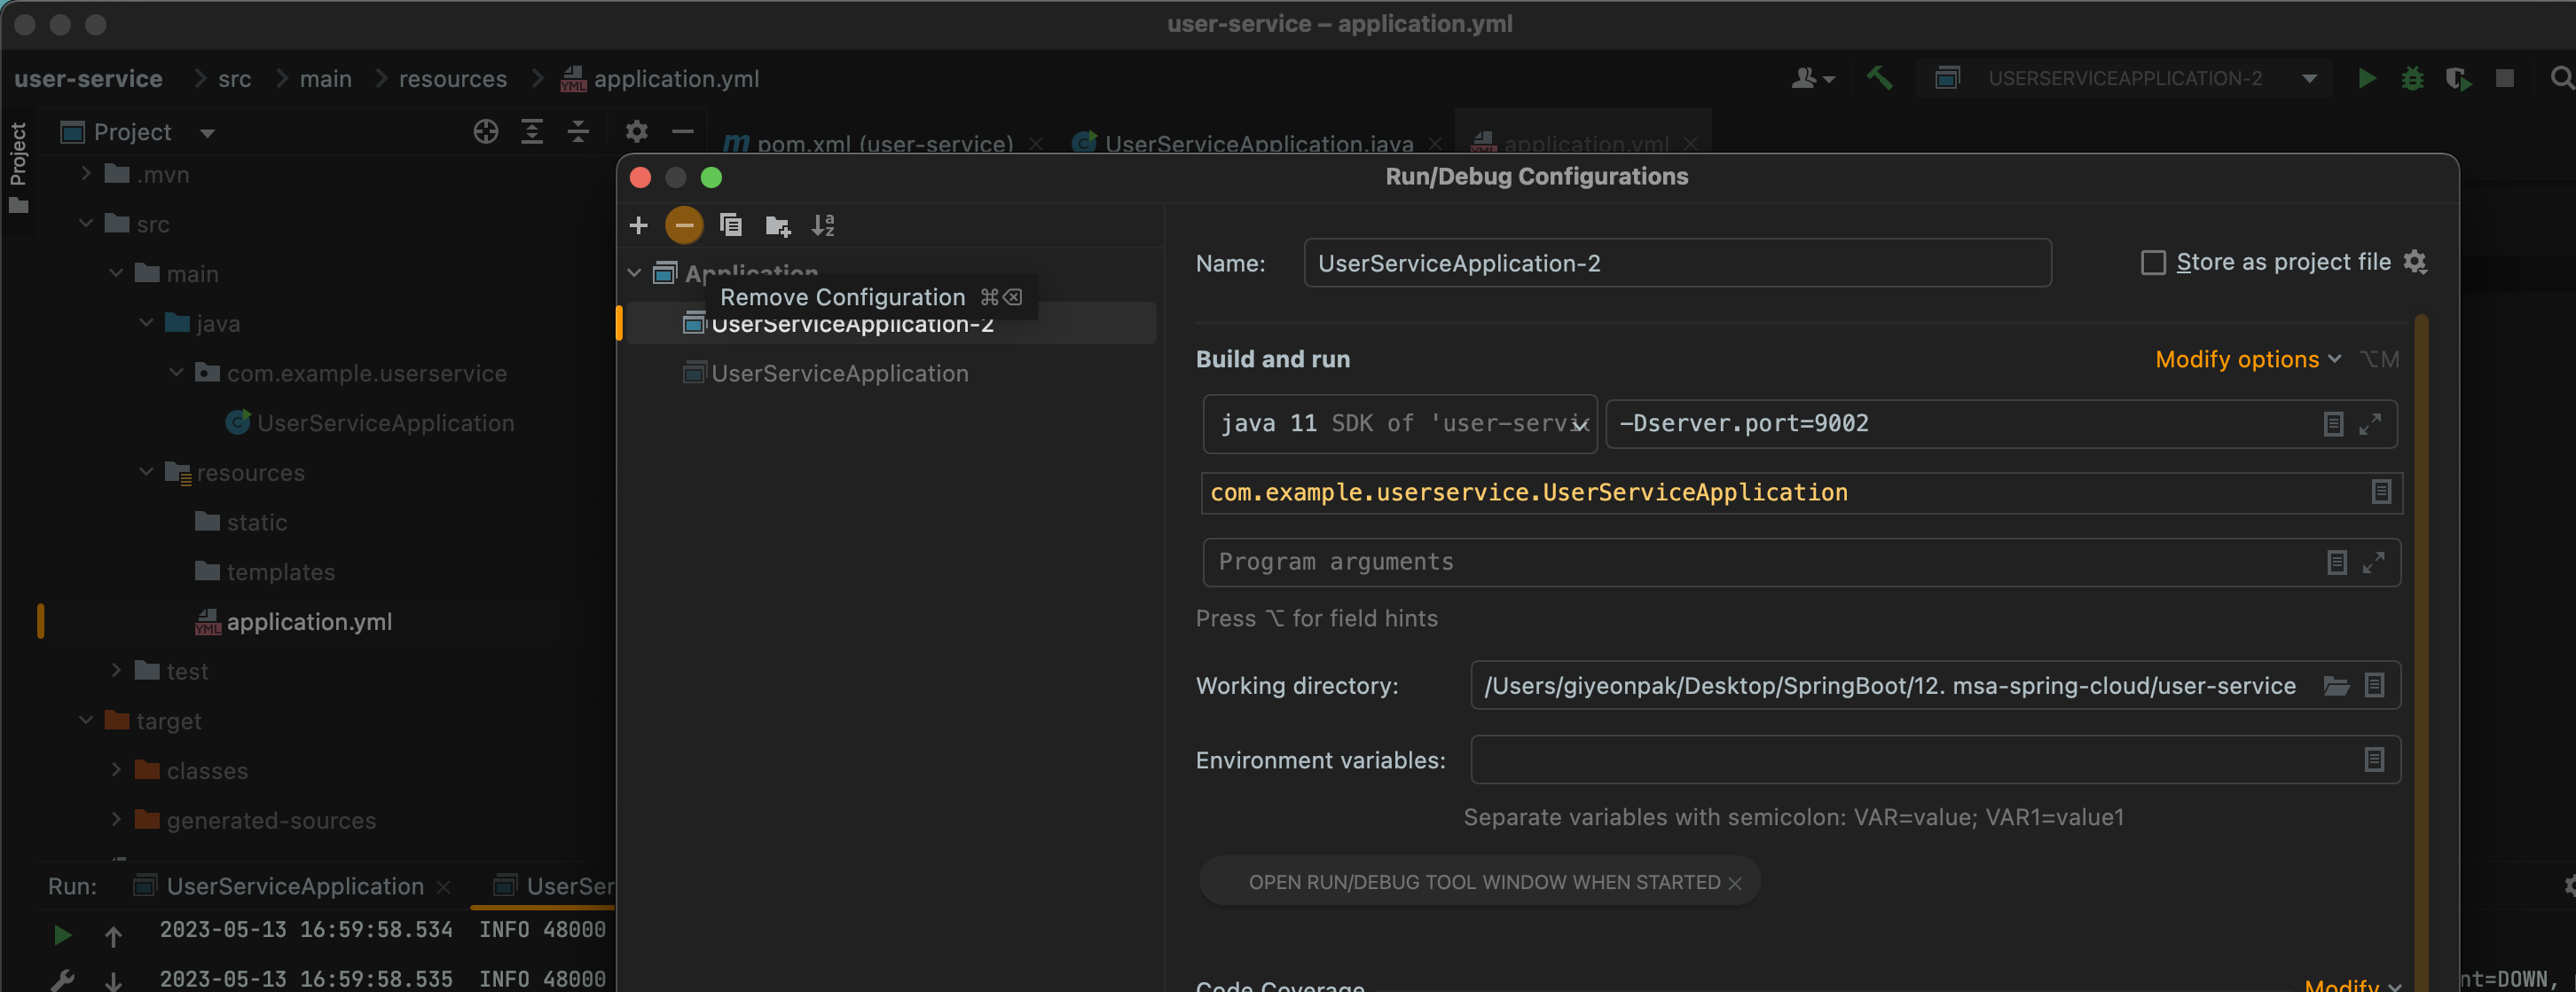
Task: Open Store as project file gear settings
Action: click(2415, 262)
